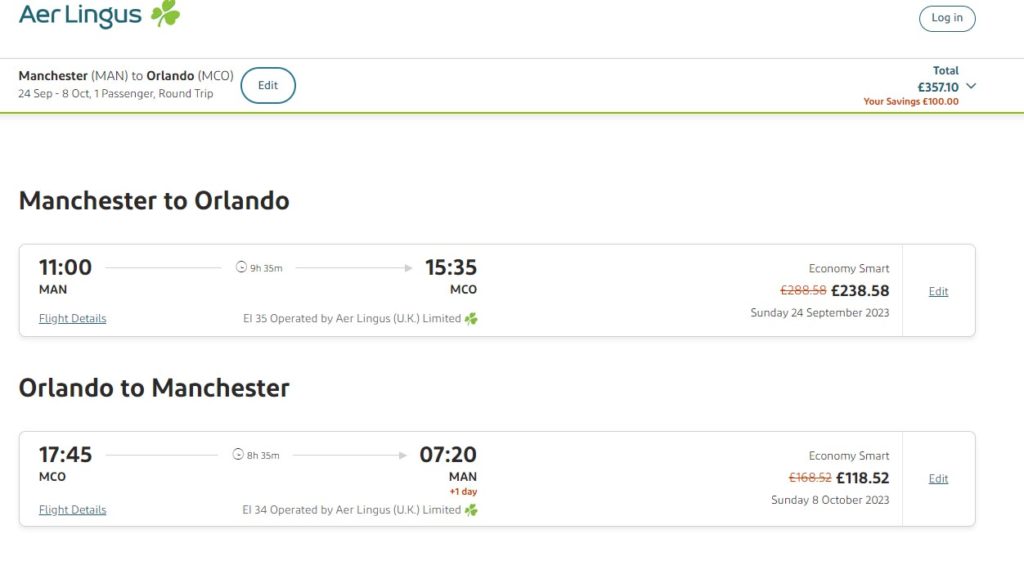Click the arrow pointing to 15:35 arrival
This screenshot has width=1024, height=579.
(x=407, y=267)
